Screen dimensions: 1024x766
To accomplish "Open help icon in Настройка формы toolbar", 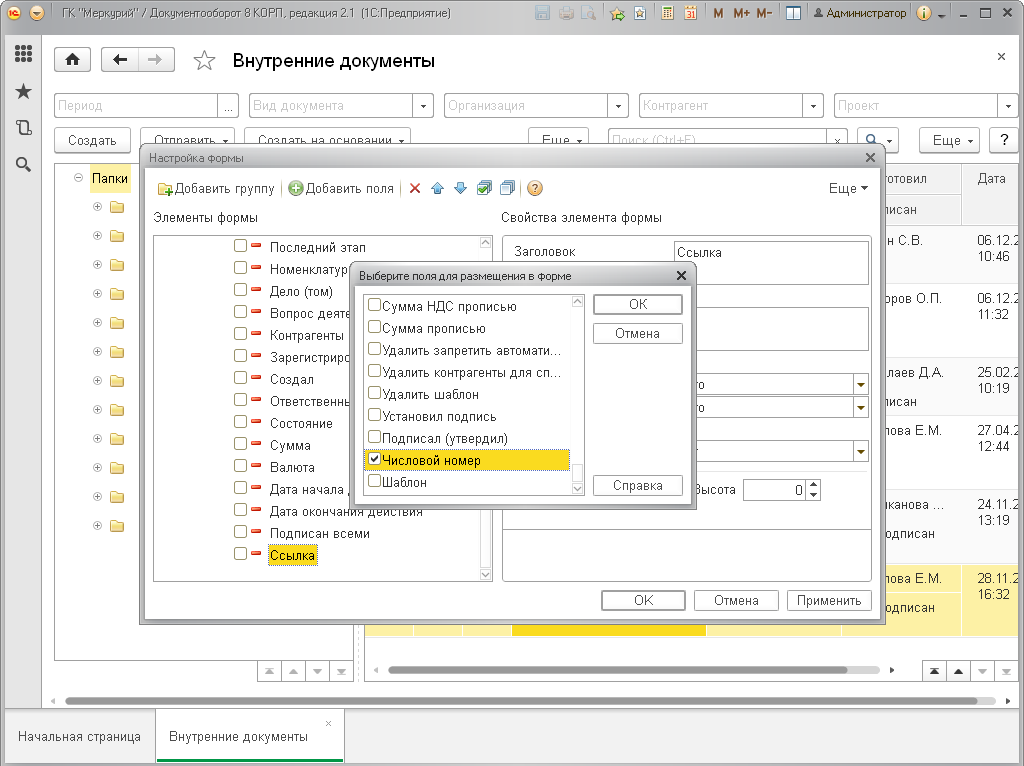I will pyautogui.click(x=535, y=189).
